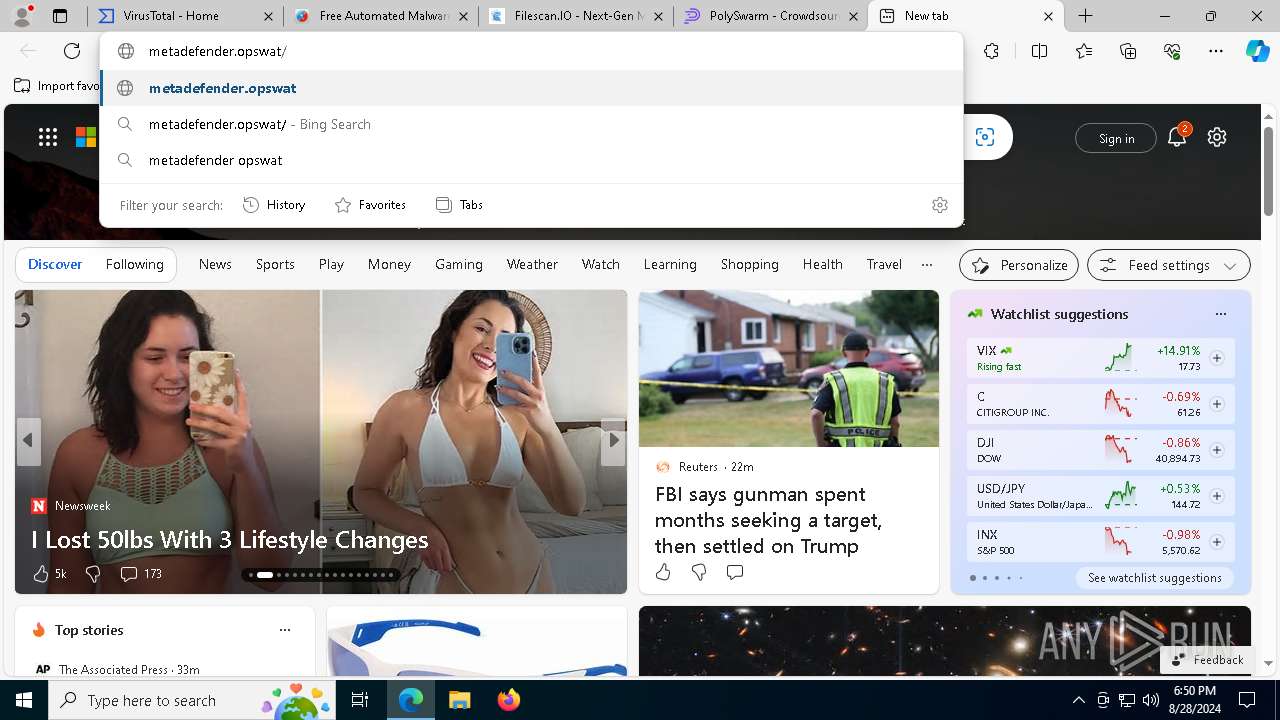The height and width of the screenshot is (720, 1280).
Task: Like the Reuters FBI gunman article
Action: (x=663, y=572)
